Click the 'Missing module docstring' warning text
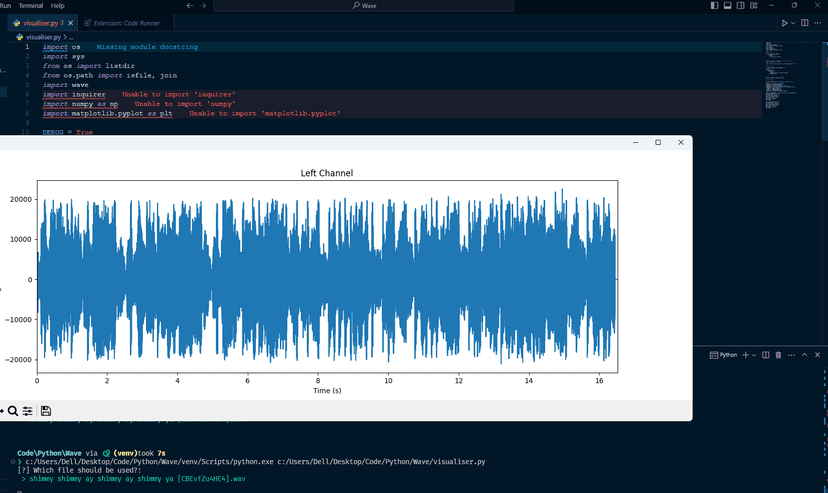This screenshot has width=828, height=493. click(147, 47)
